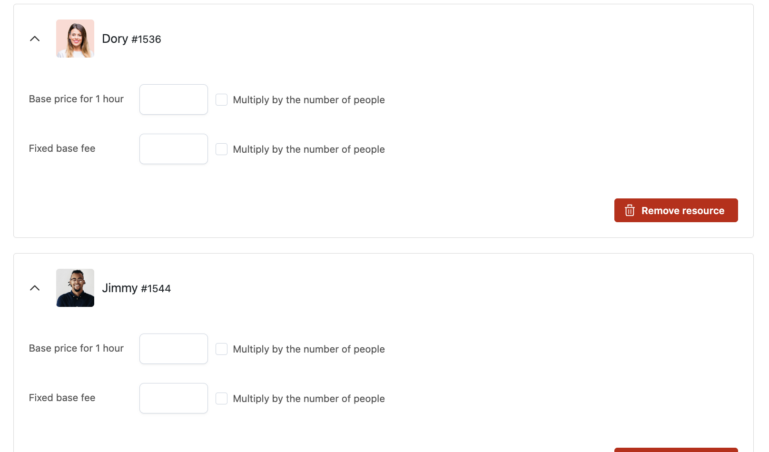Click Jimmy's profile photo
This screenshot has height=452, width=769.
pos(75,288)
